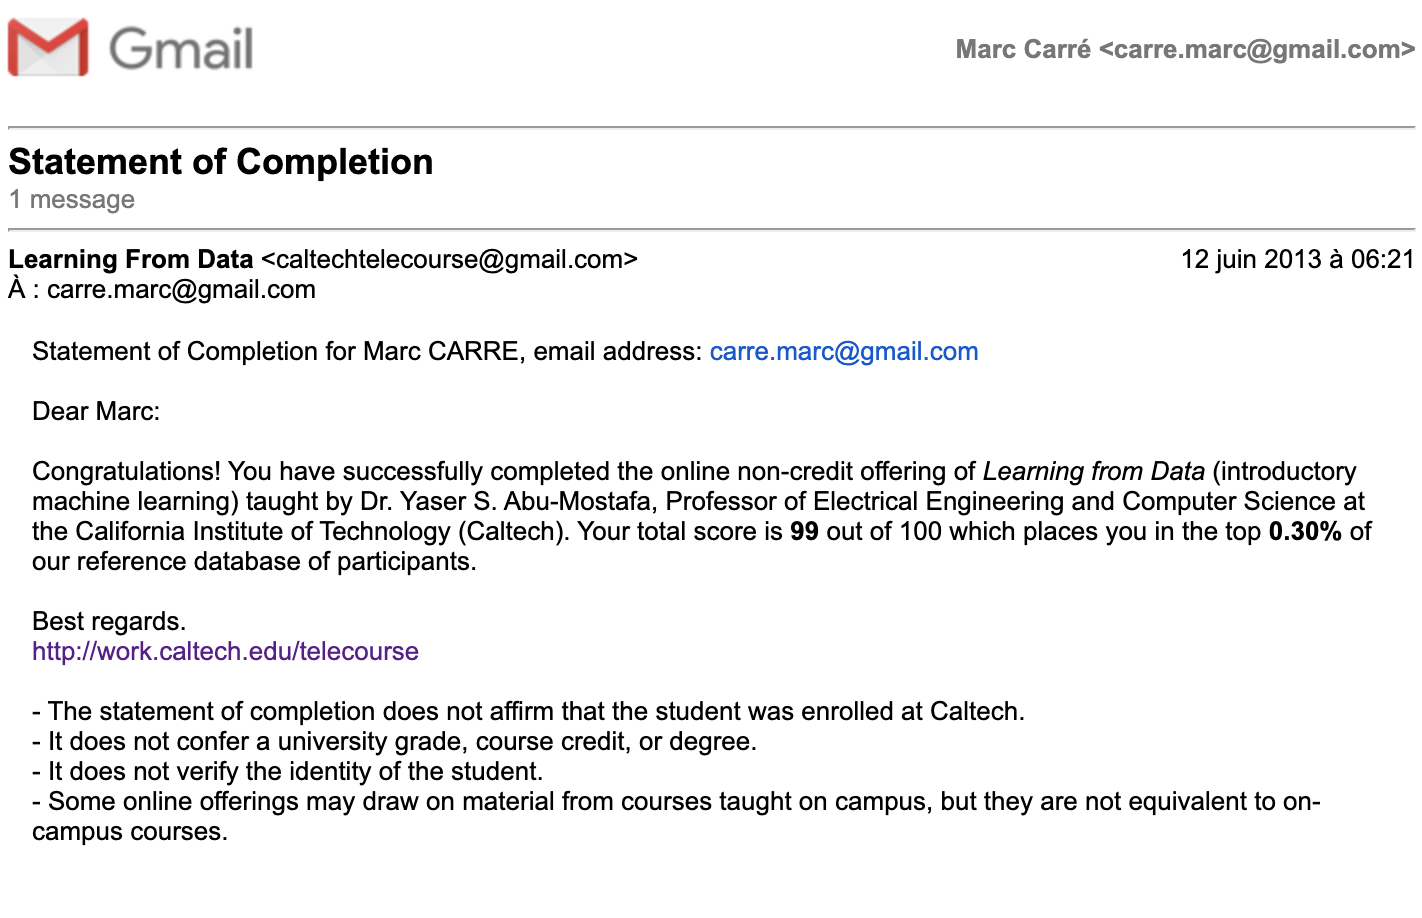Click the line about university grade or degree

pyautogui.click(x=394, y=741)
